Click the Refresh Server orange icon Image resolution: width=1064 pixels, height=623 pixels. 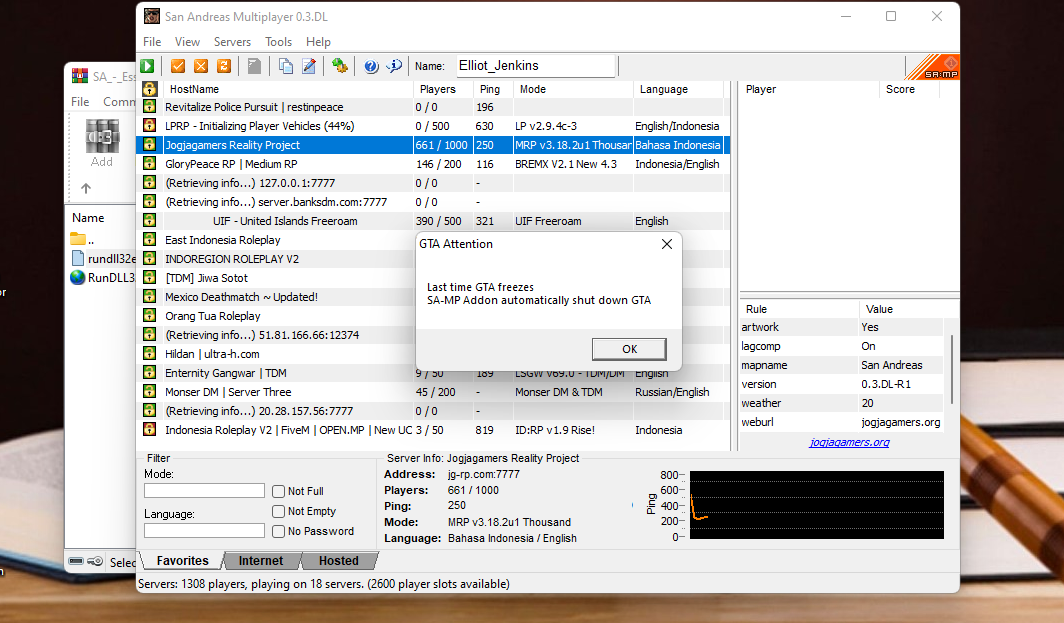[224, 66]
